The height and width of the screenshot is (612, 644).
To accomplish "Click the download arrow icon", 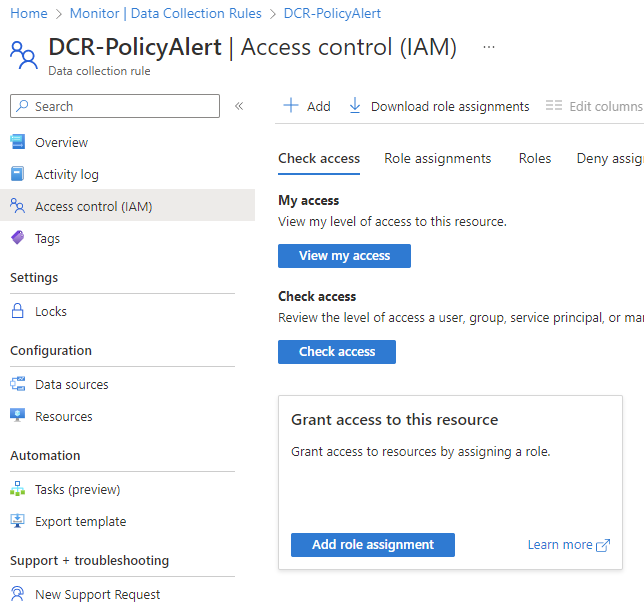I will [x=355, y=106].
